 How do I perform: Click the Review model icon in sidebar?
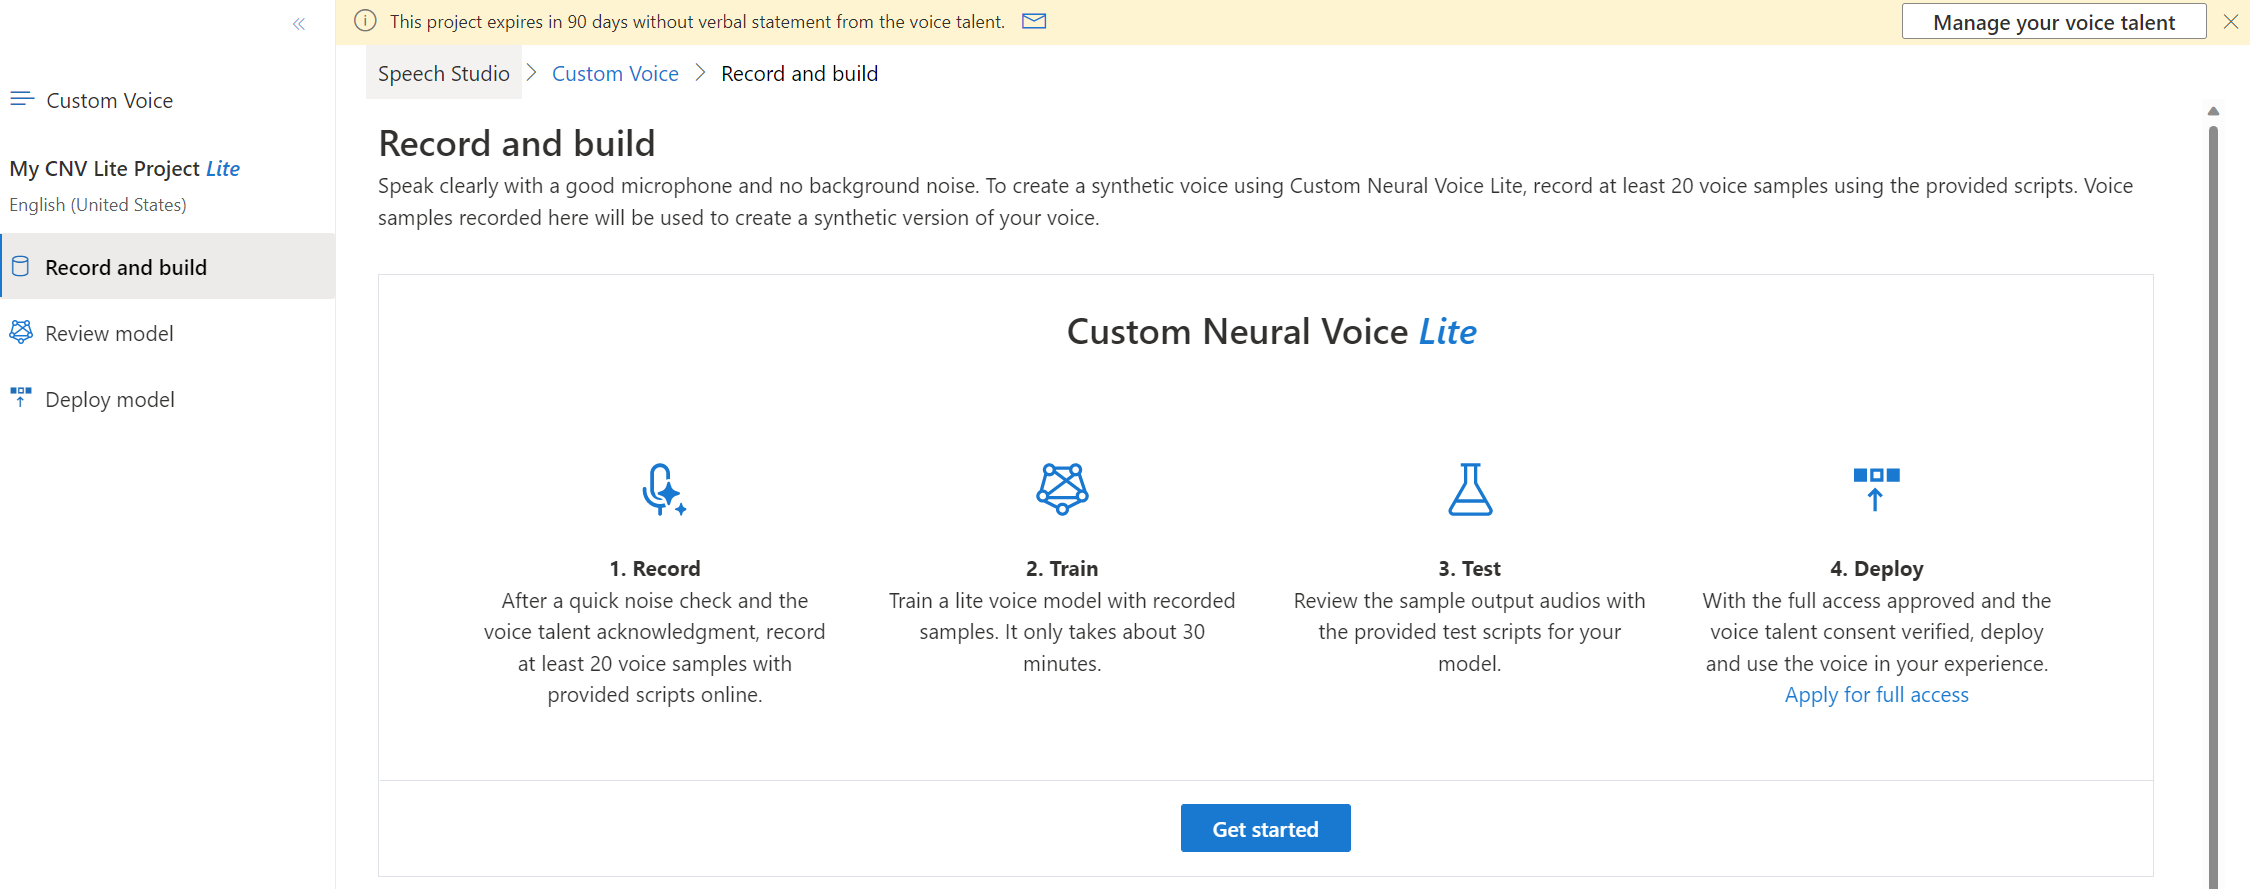(x=21, y=332)
